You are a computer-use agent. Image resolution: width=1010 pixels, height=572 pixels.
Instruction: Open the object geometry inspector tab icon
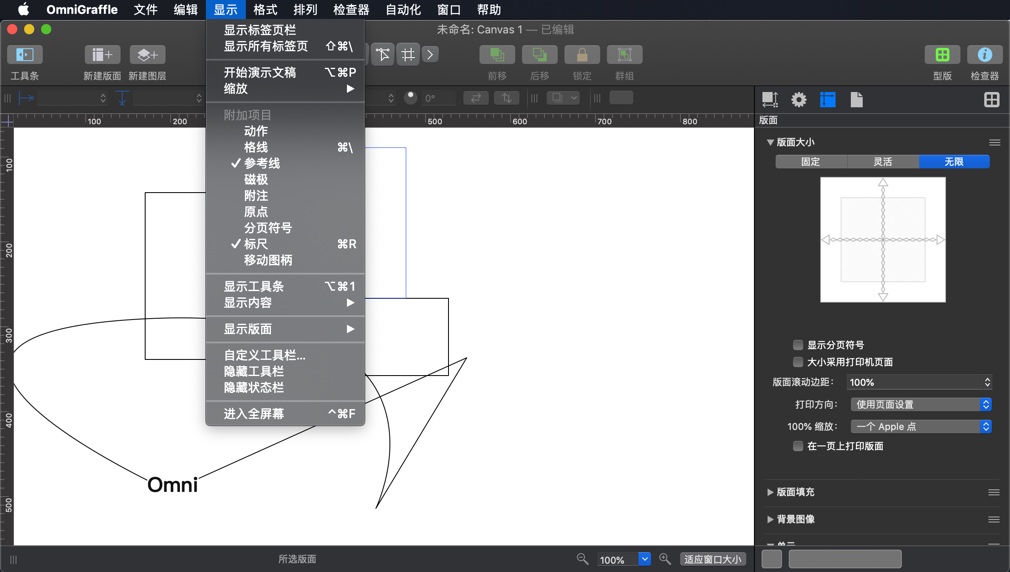tap(770, 99)
